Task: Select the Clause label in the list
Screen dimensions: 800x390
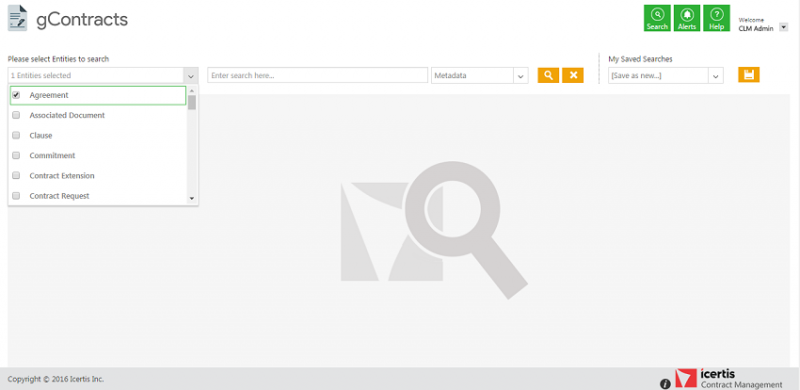Action: (x=41, y=135)
